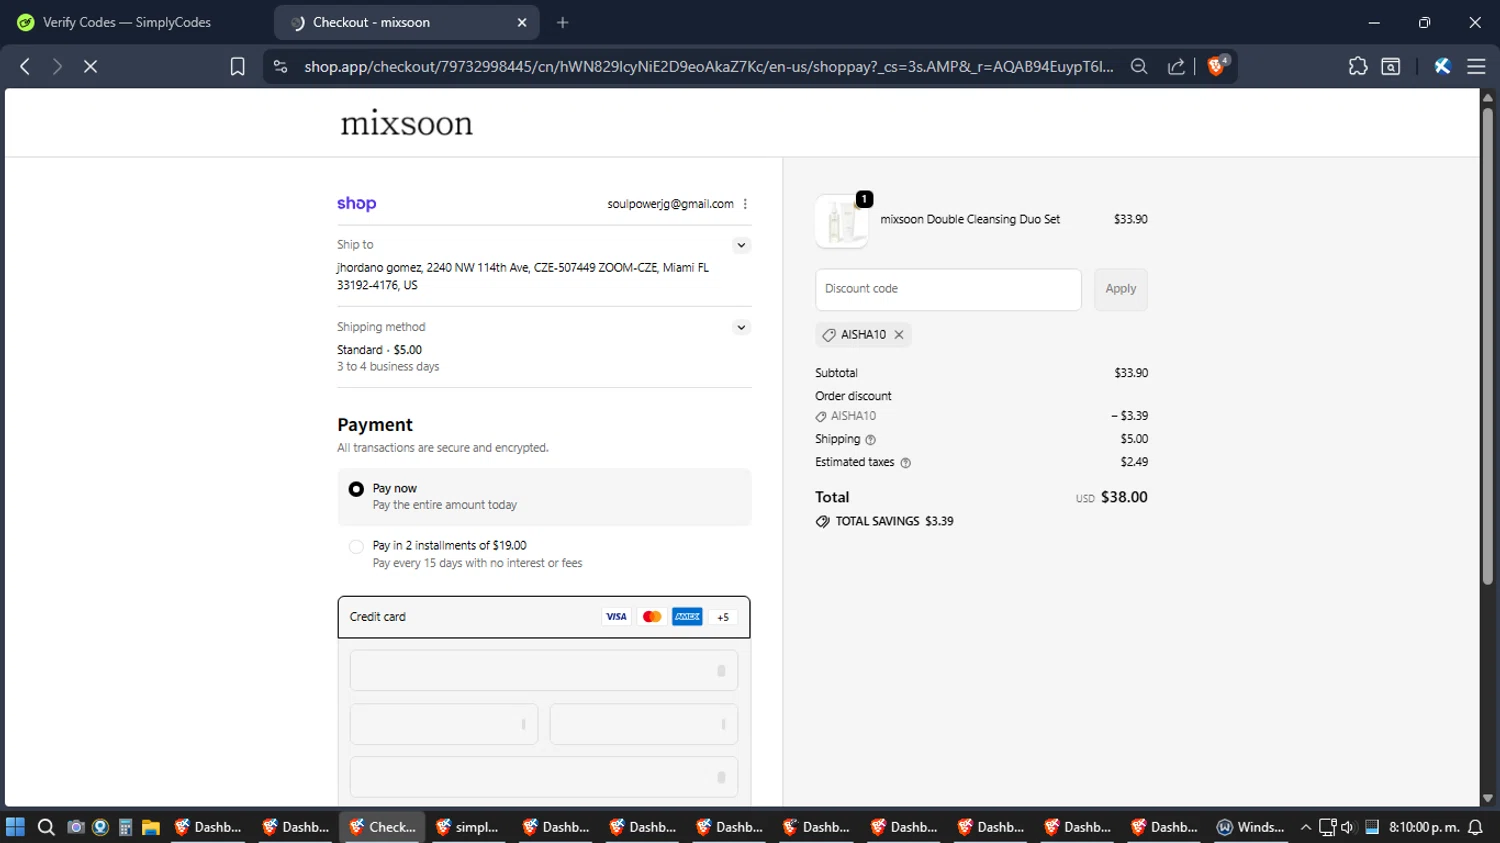Screen dimensions: 1500x843
Task: Show estimated taxes help icon
Action: [x=905, y=463]
